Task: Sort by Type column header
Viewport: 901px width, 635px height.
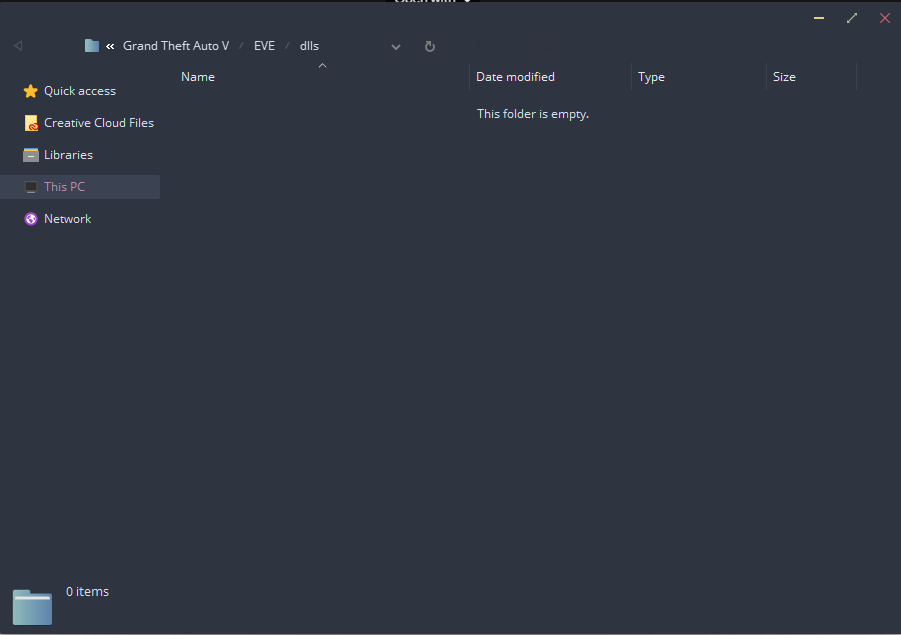Action: tap(651, 76)
